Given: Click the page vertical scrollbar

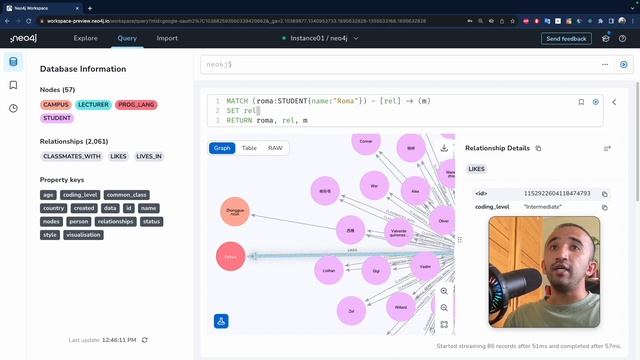Looking at the screenshot, I should pyautogui.click(x=637, y=141).
